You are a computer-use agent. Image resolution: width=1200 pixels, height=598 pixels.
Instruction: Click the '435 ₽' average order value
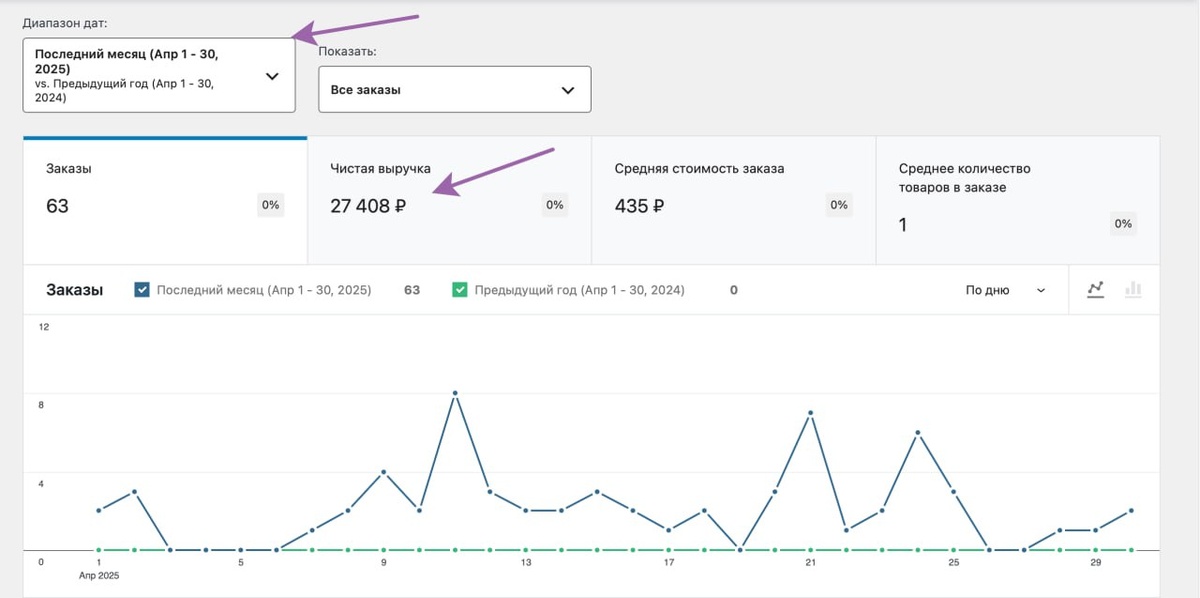[640, 207]
